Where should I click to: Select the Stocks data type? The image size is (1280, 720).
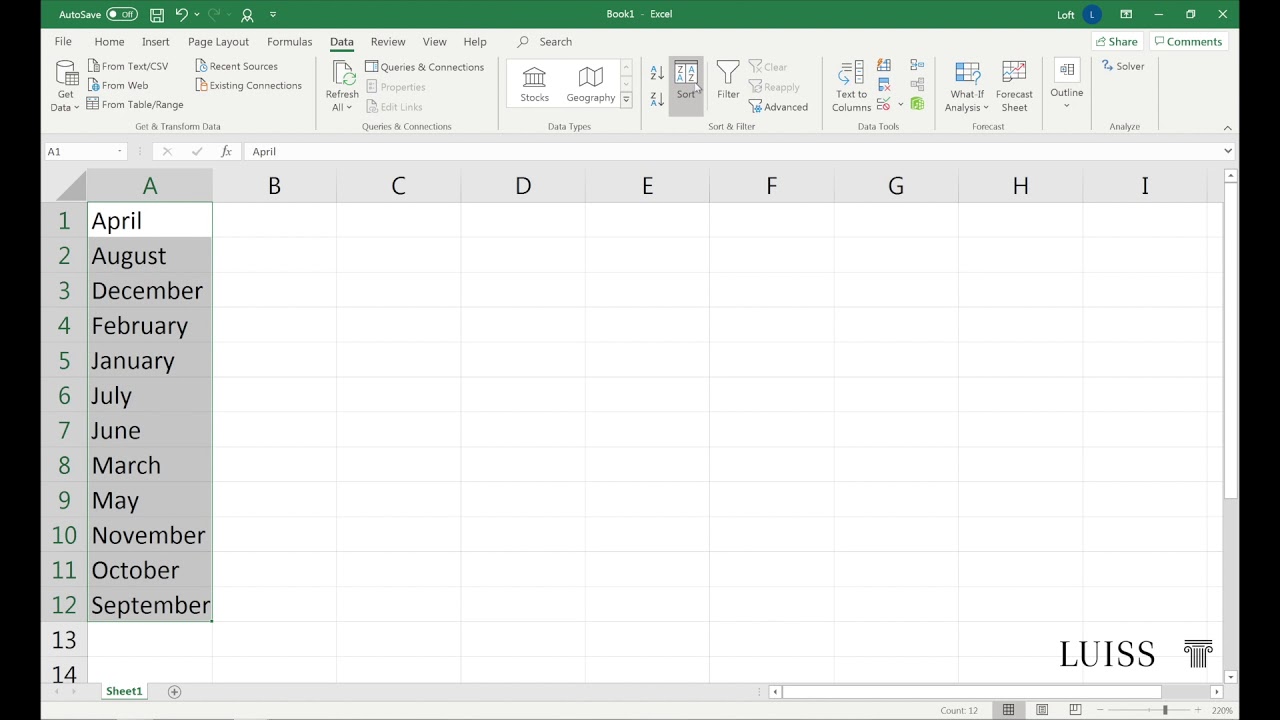(534, 85)
